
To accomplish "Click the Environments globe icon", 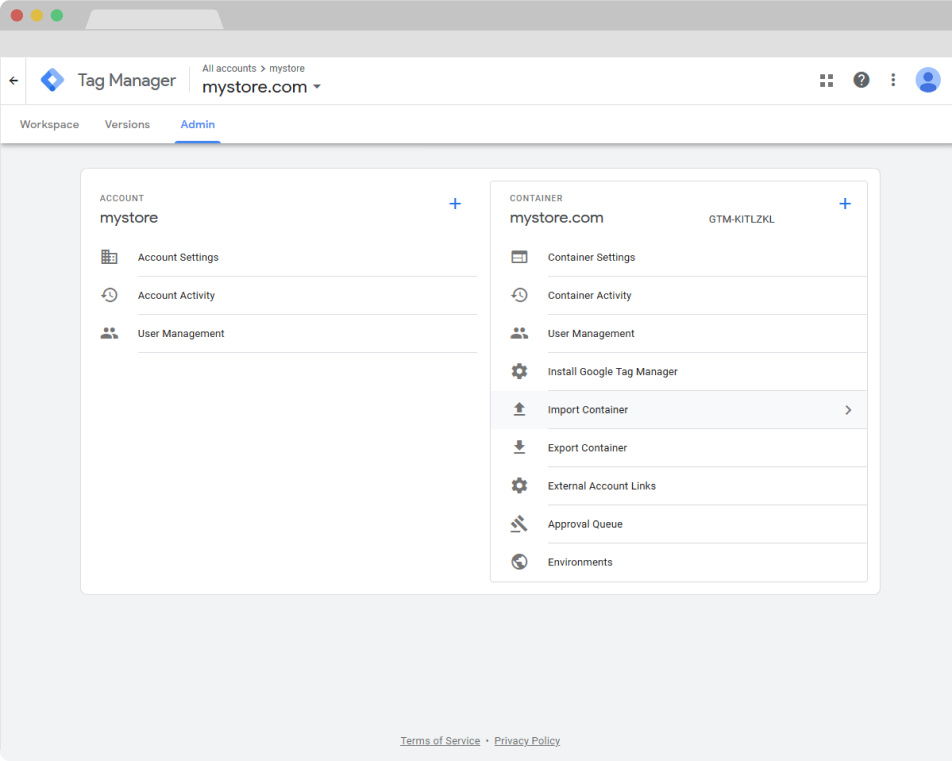I will pyautogui.click(x=519, y=562).
